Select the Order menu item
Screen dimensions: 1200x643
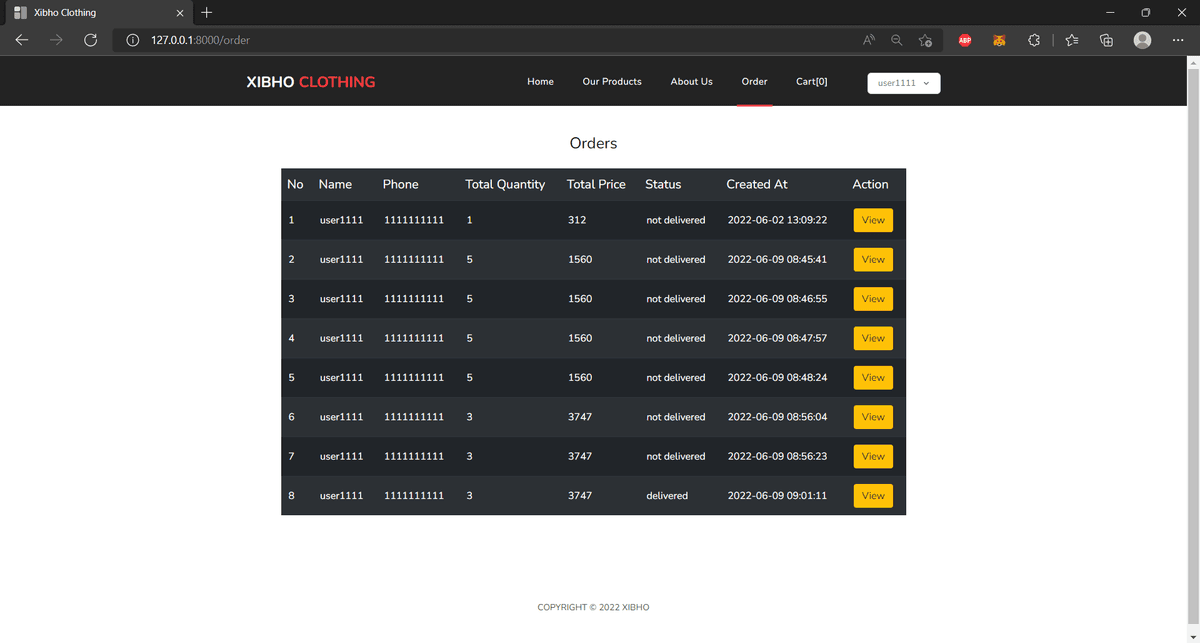[754, 82]
